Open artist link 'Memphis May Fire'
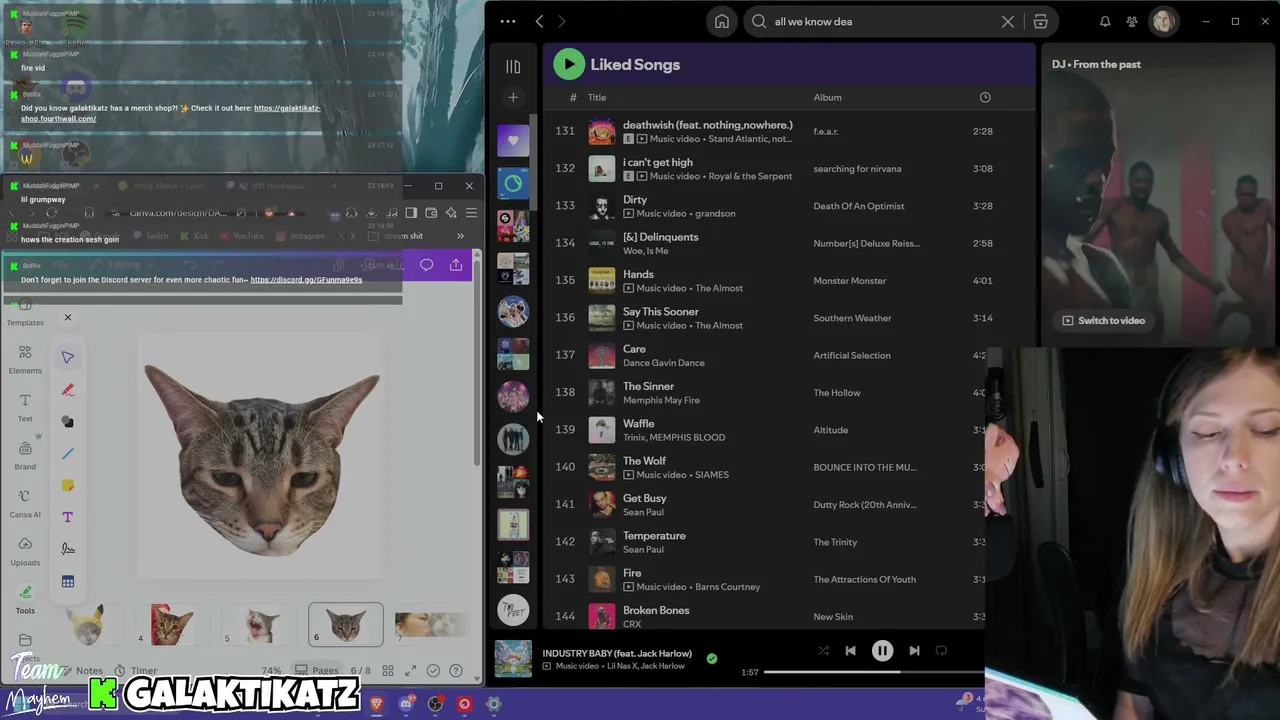The width and height of the screenshot is (1280, 720). coord(661,400)
